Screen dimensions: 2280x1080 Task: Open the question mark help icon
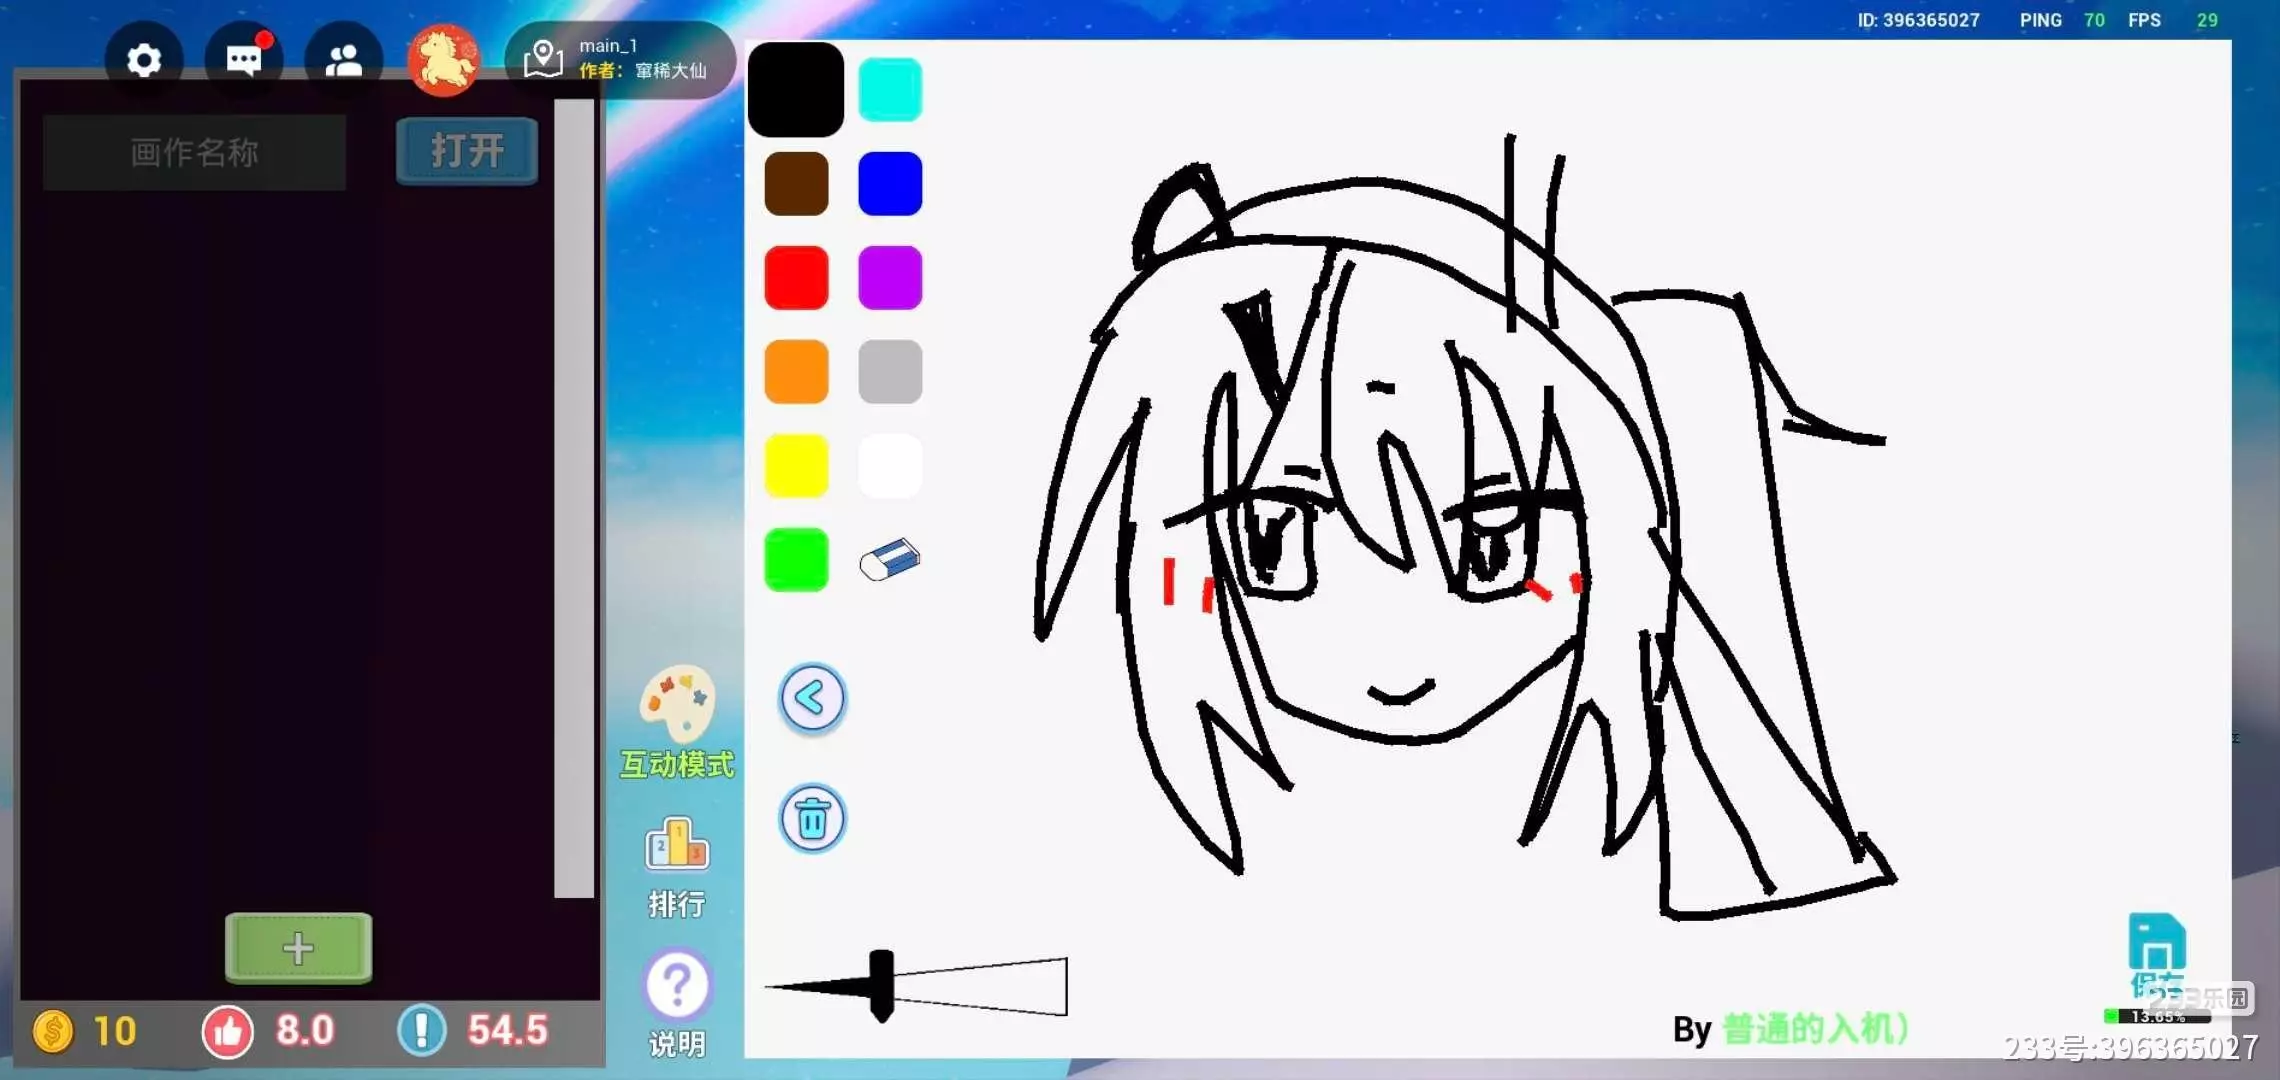[x=677, y=986]
